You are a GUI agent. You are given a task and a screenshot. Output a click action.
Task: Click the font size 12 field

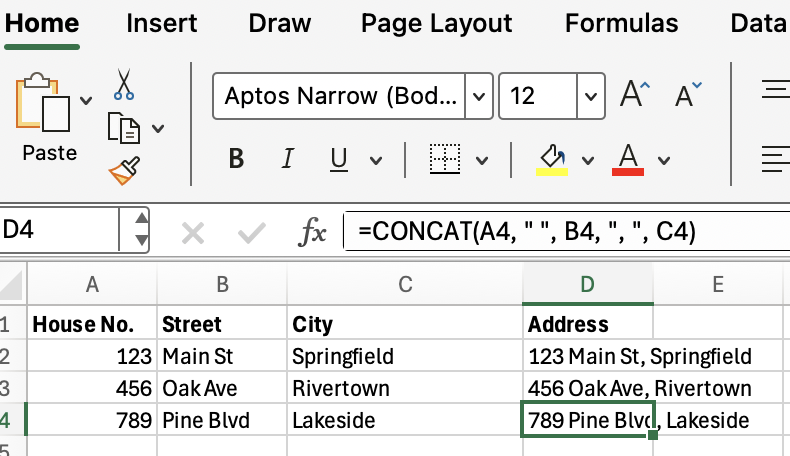(538, 96)
